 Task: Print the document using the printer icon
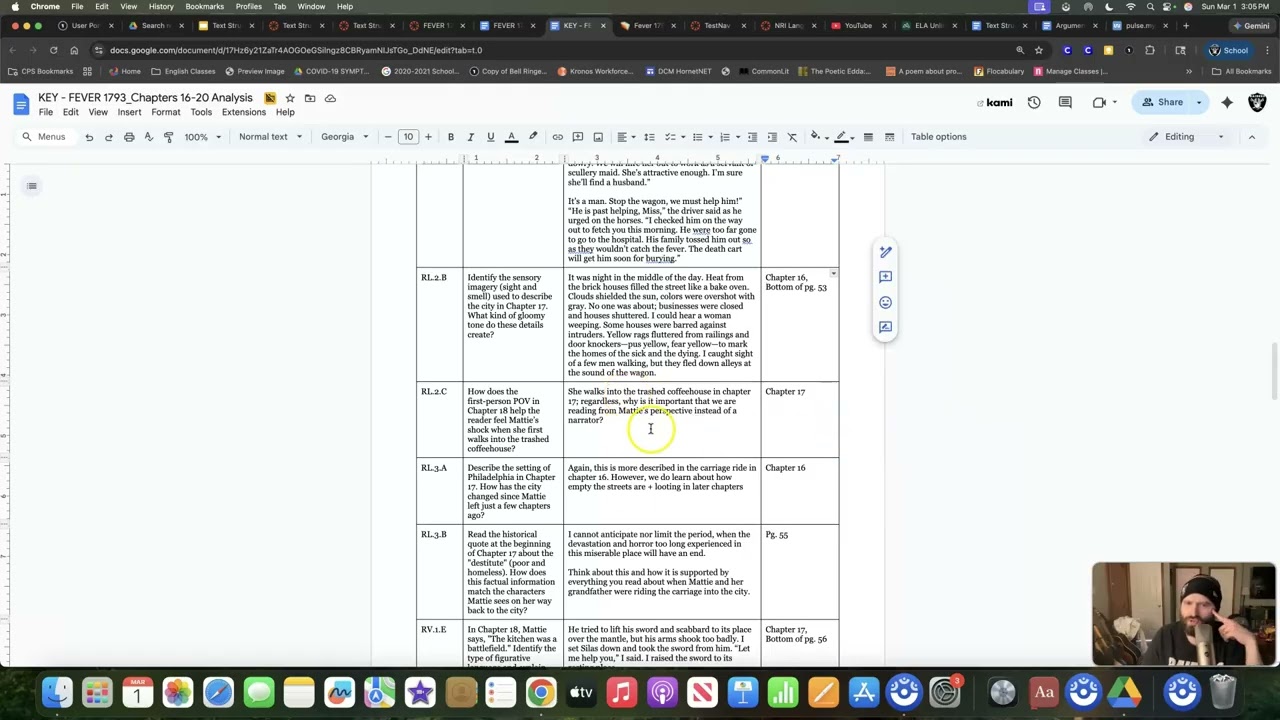click(x=129, y=137)
